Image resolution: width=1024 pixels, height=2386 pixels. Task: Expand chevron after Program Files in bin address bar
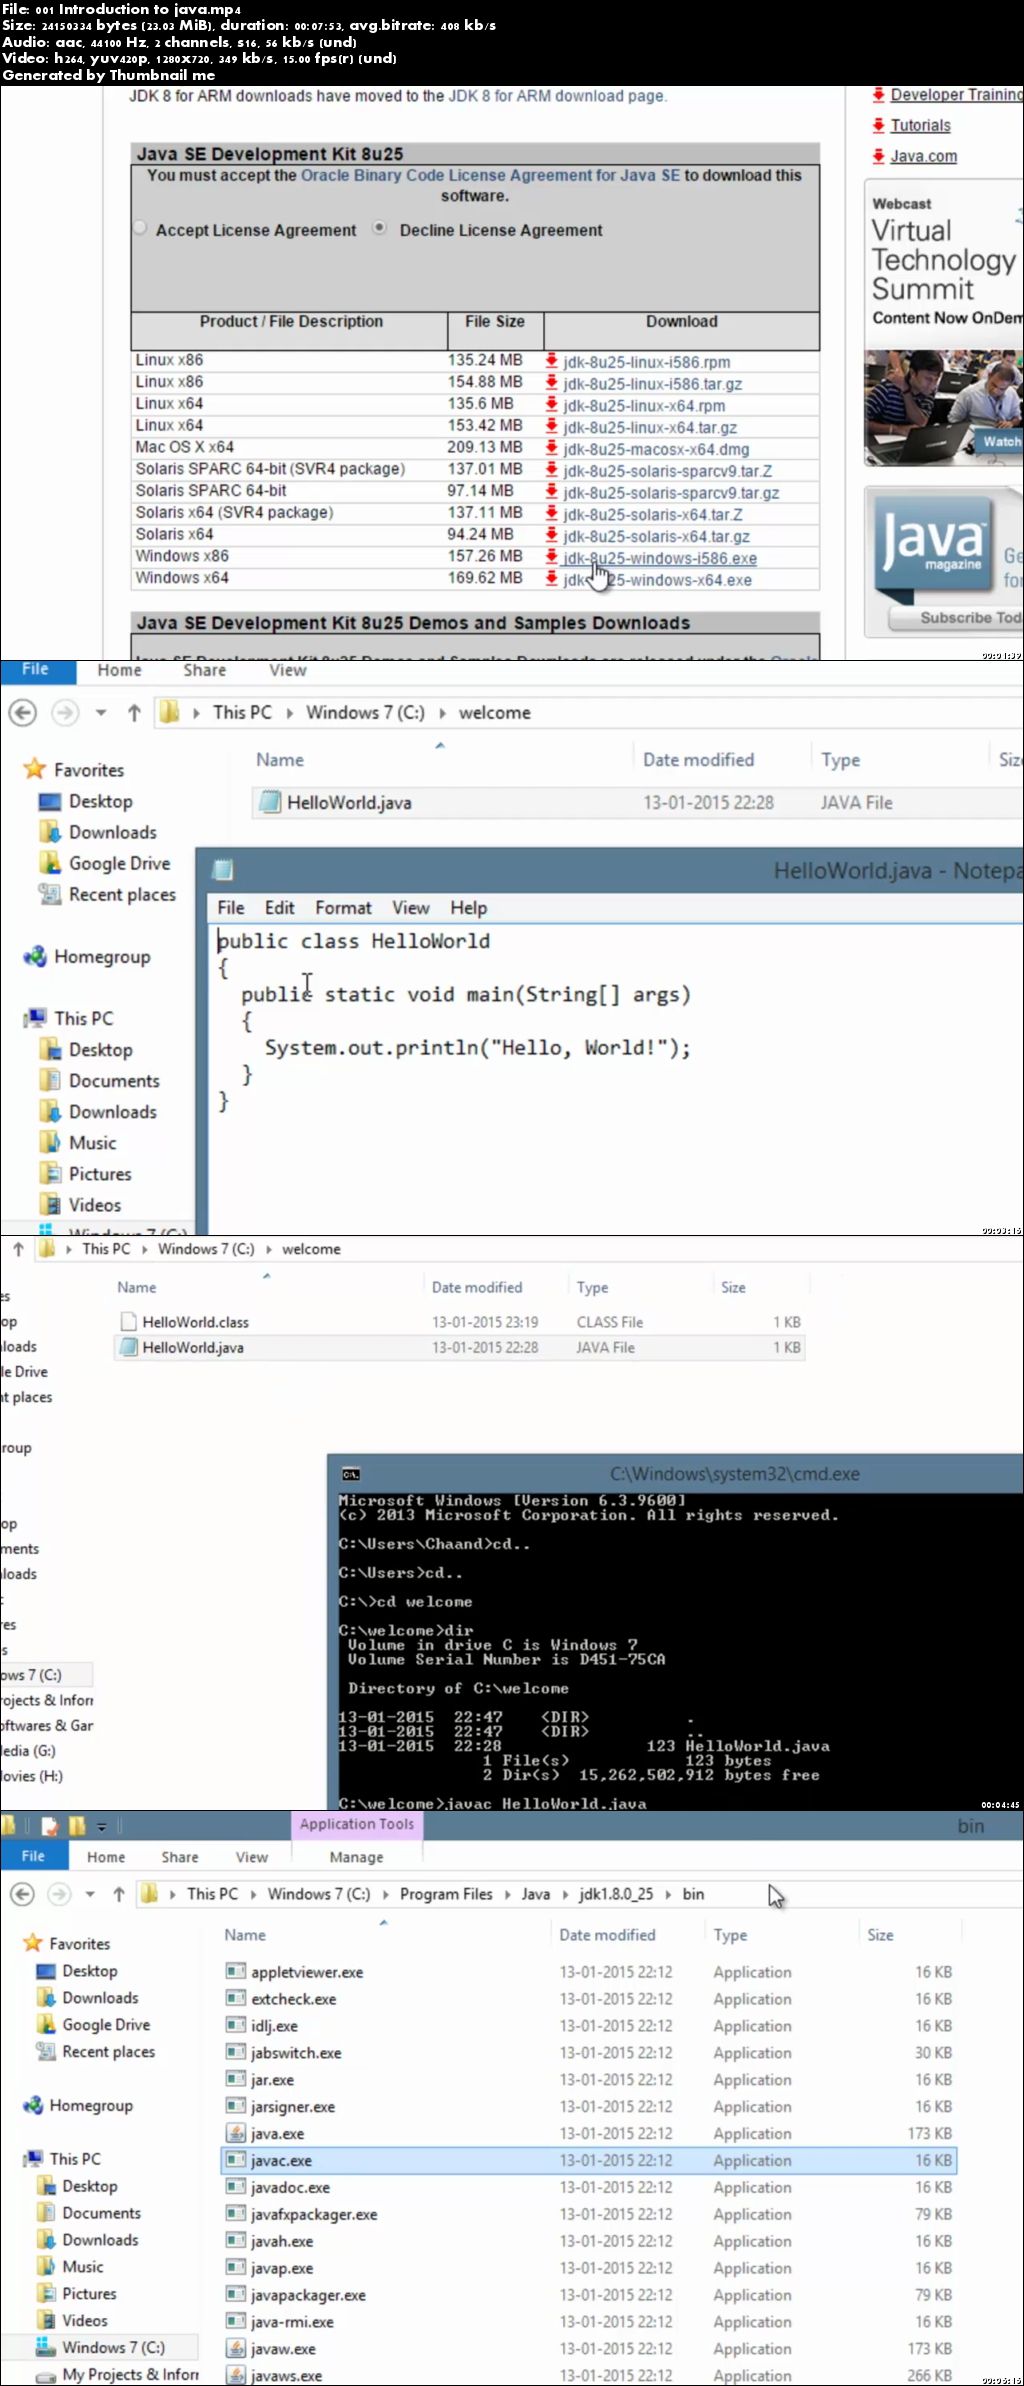click(x=508, y=1894)
